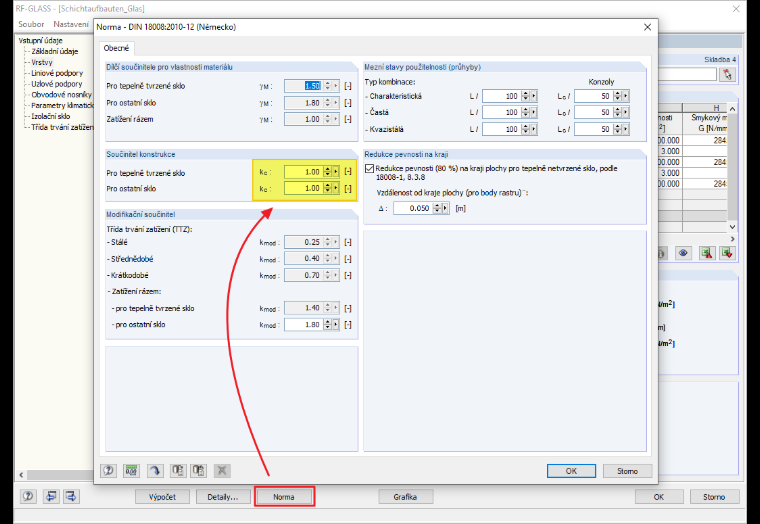Screen dimensions: 760x524
Task: Click tree panel scroll left arrow
Action: point(21,475)
